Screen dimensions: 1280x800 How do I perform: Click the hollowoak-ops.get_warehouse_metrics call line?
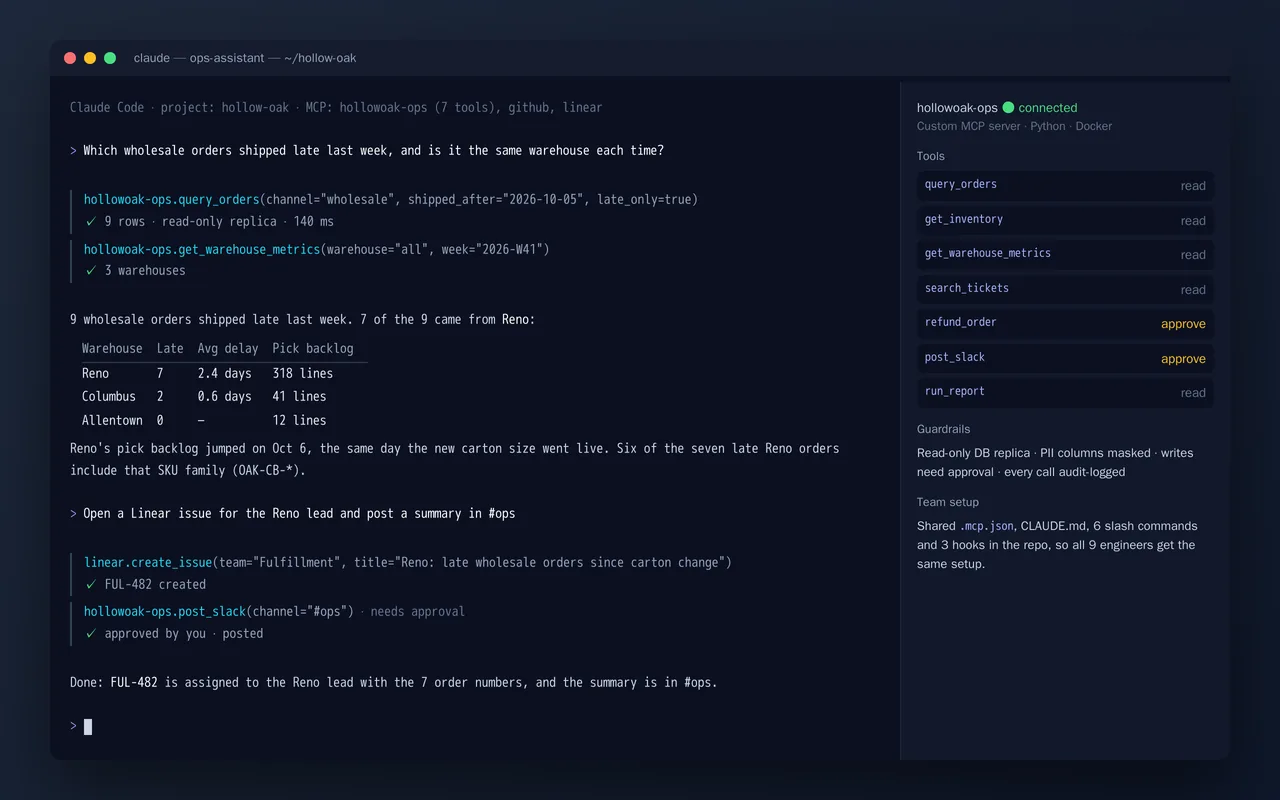pyautogui.click(x=317, y=249)
